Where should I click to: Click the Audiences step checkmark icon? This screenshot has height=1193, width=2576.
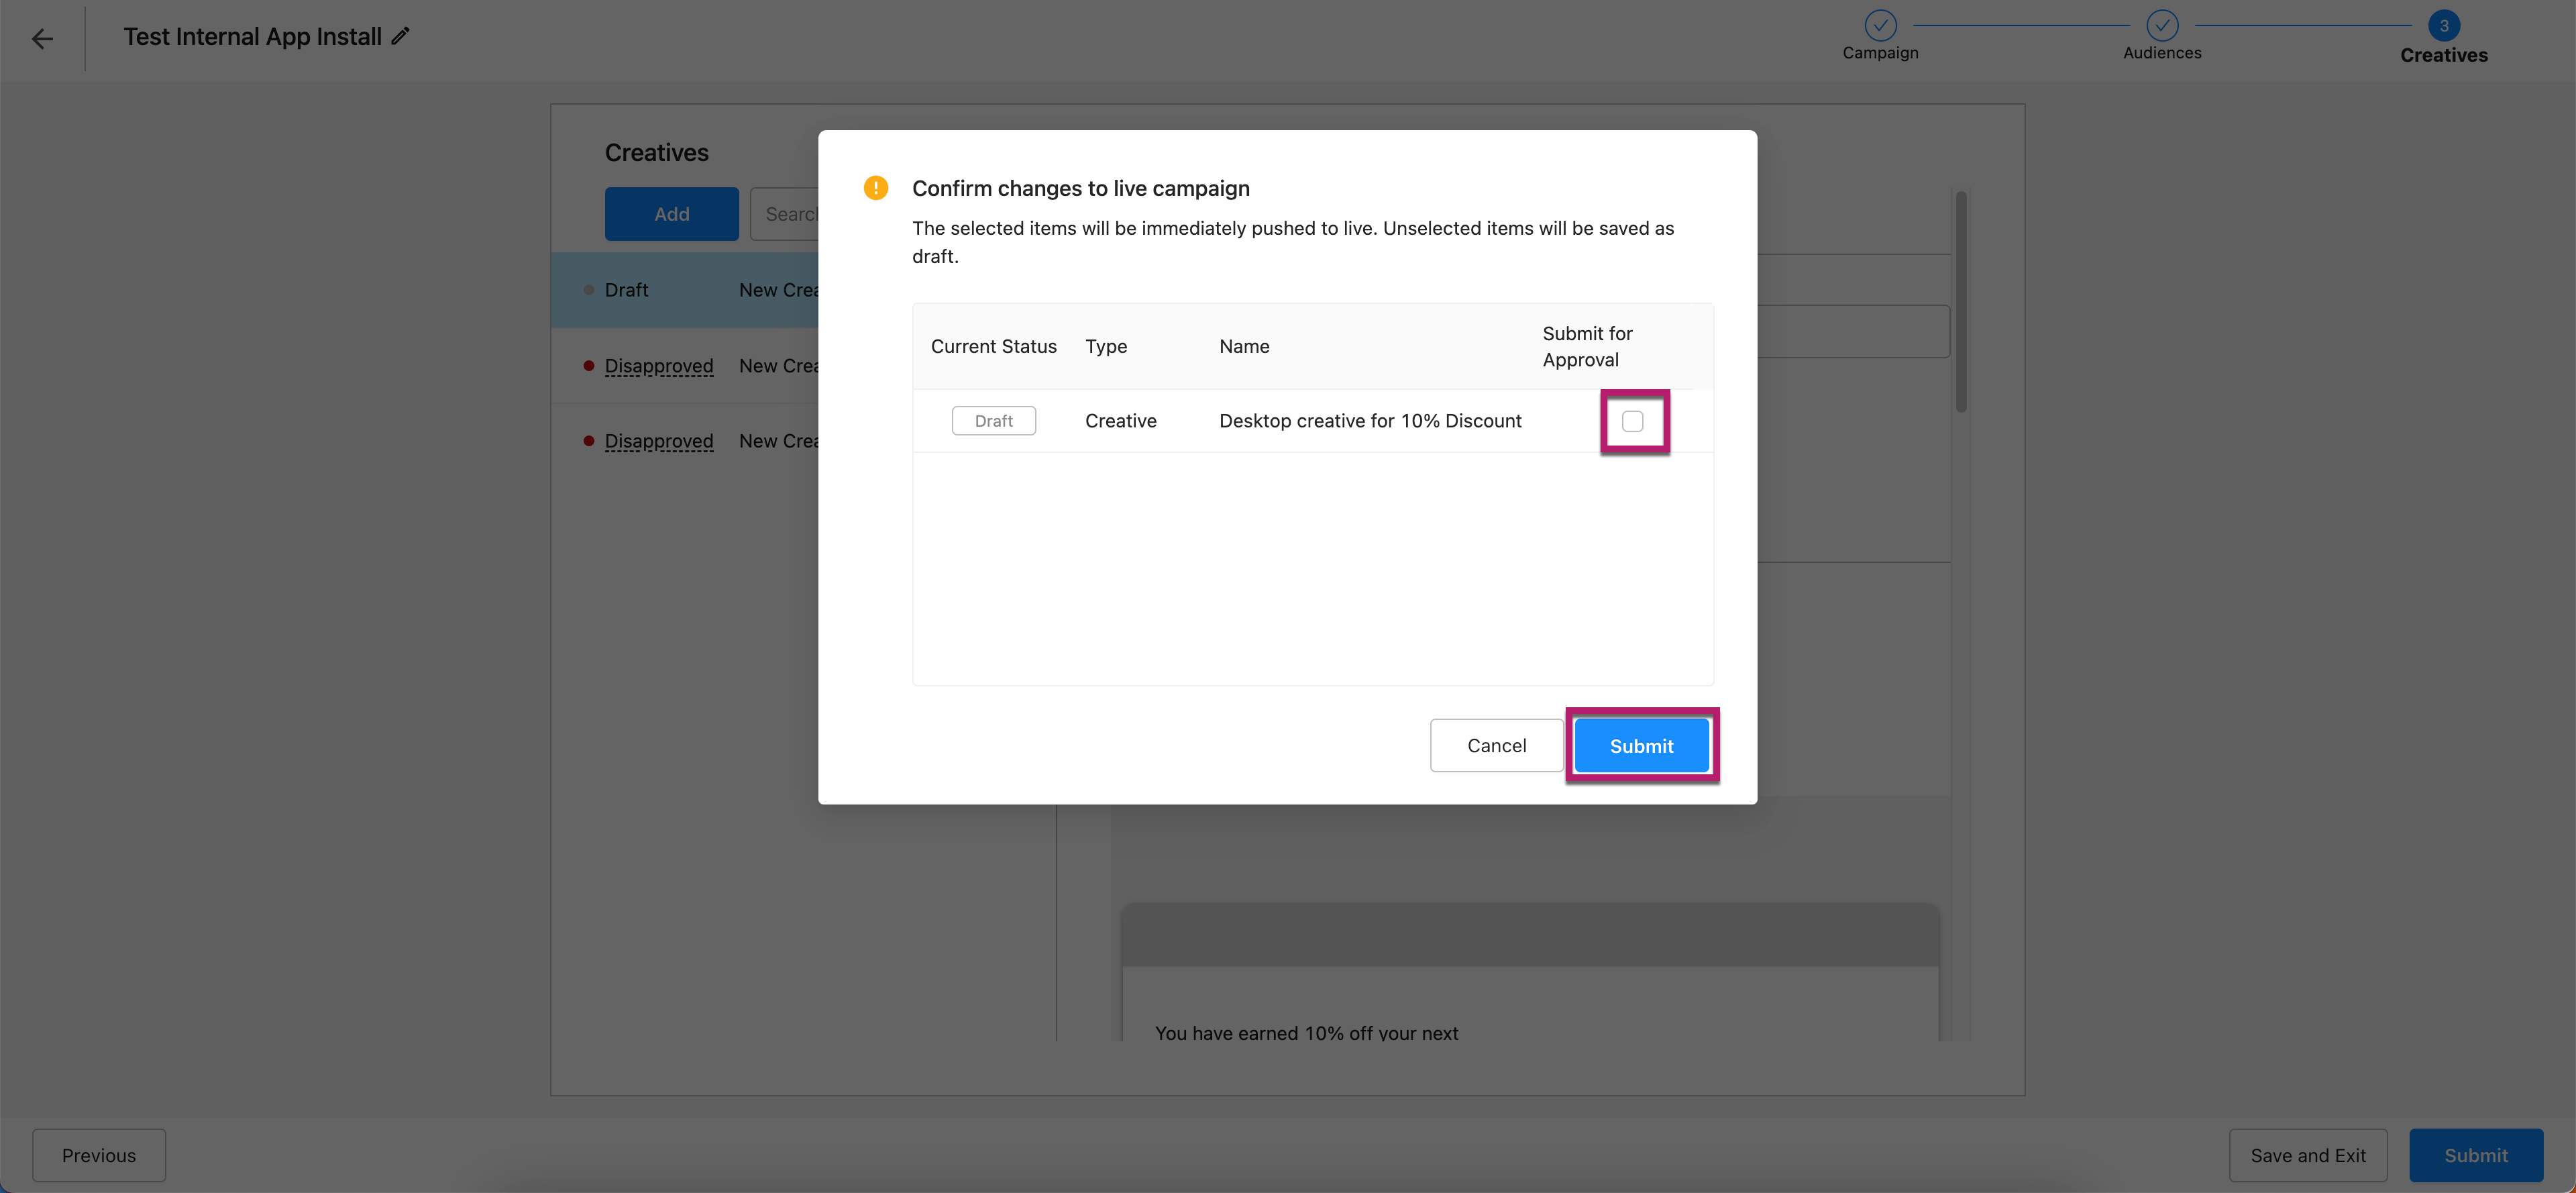click(x=2162, y=25)
